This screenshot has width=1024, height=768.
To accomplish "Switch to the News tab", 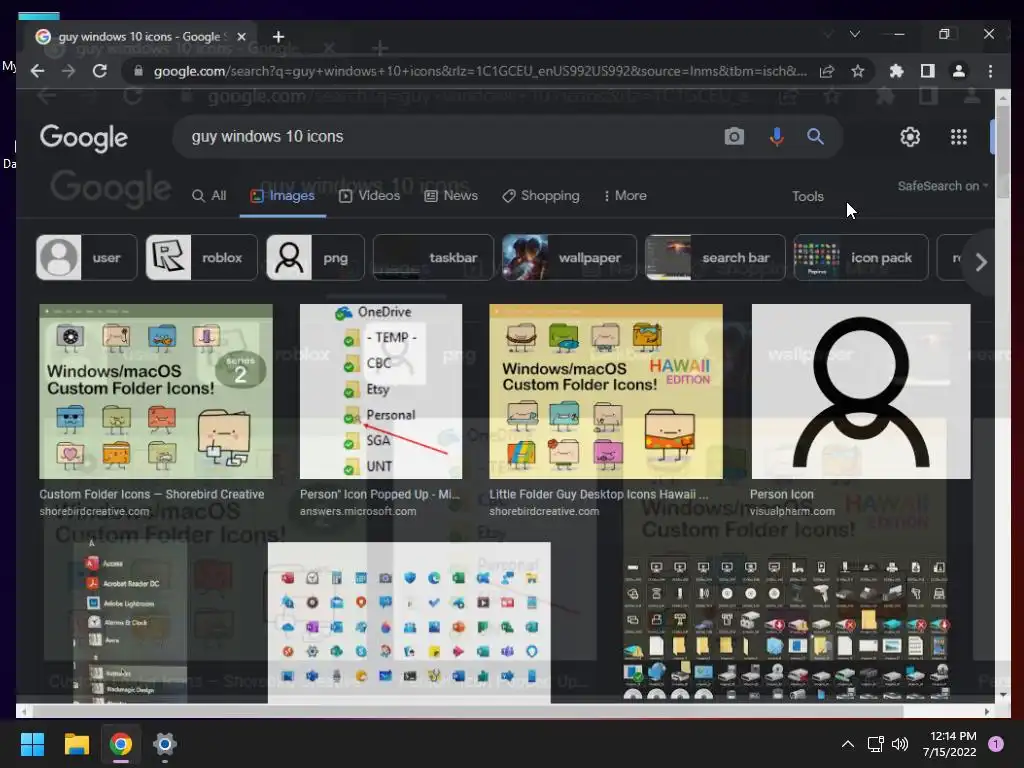I will click(x=451, y=195).
